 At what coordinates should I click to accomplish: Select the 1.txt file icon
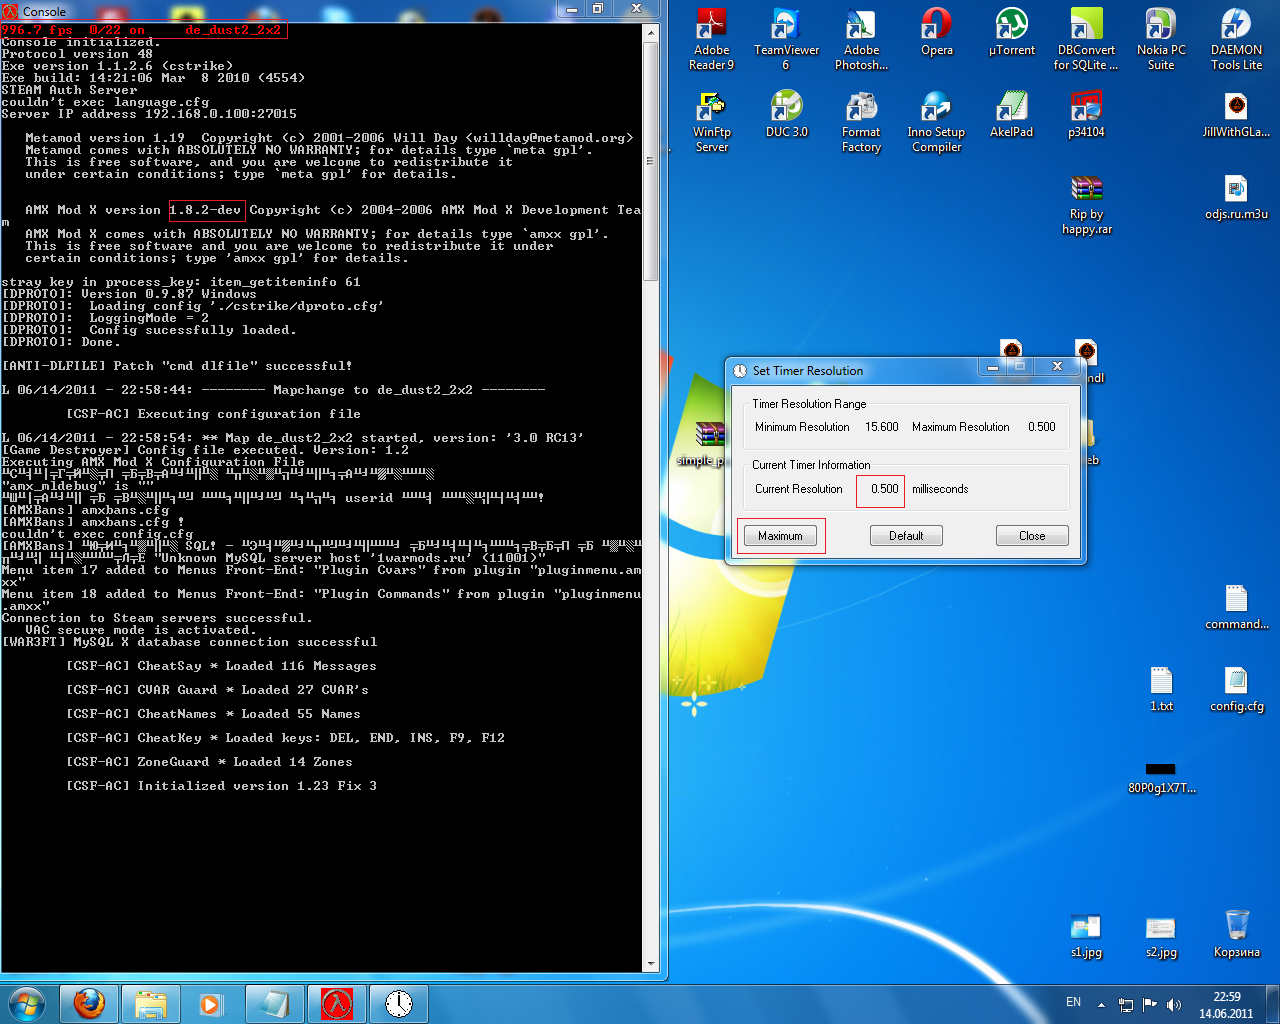coord(1161,689)
